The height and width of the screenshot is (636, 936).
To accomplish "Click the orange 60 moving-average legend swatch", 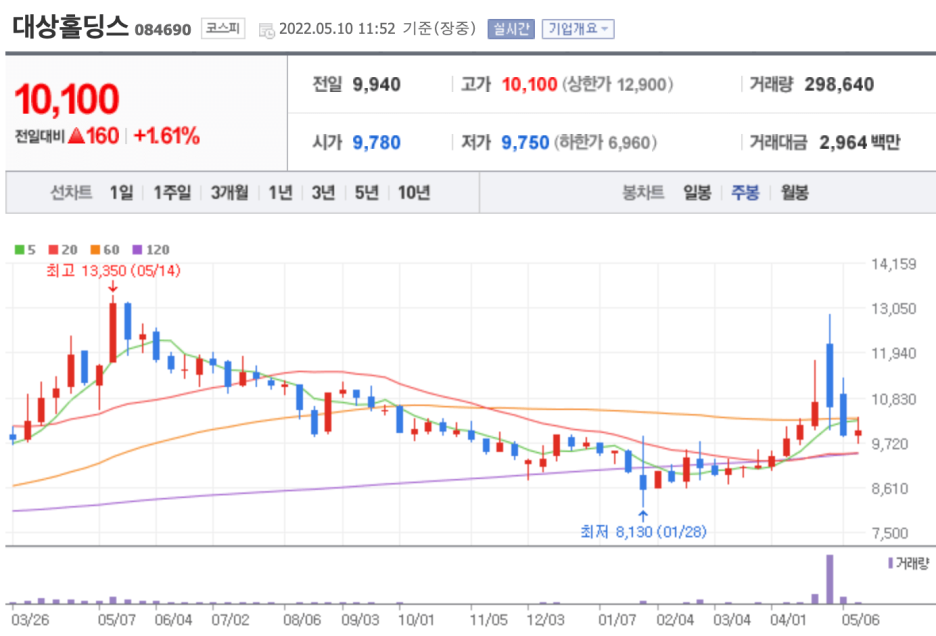I will tap(95, 250).
